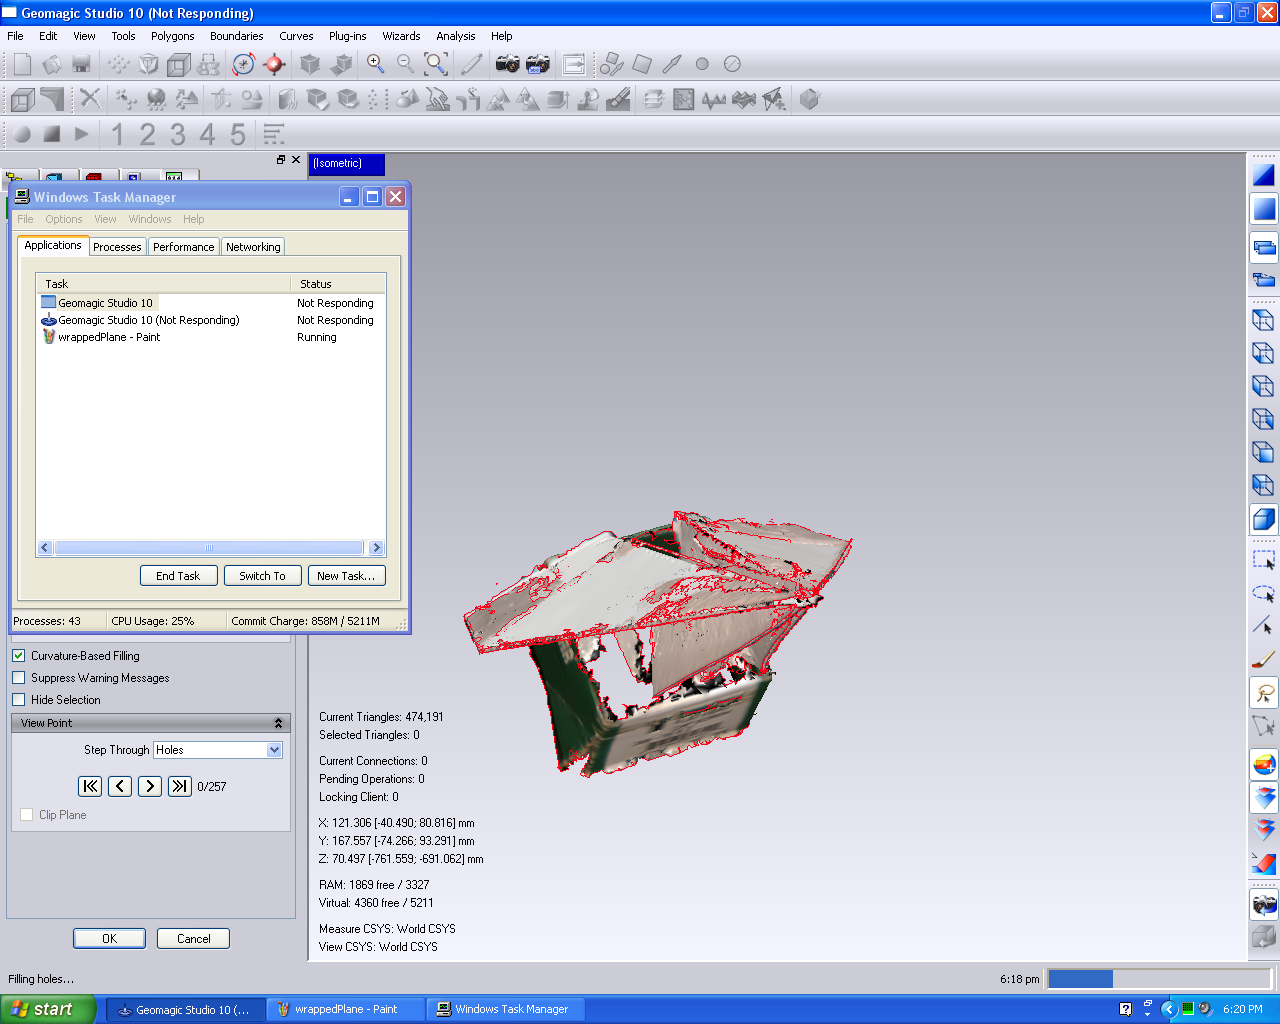The image size is (1280, 1024).
Task: Click the New document icon in the toolbar
Action: pos(22,64)
